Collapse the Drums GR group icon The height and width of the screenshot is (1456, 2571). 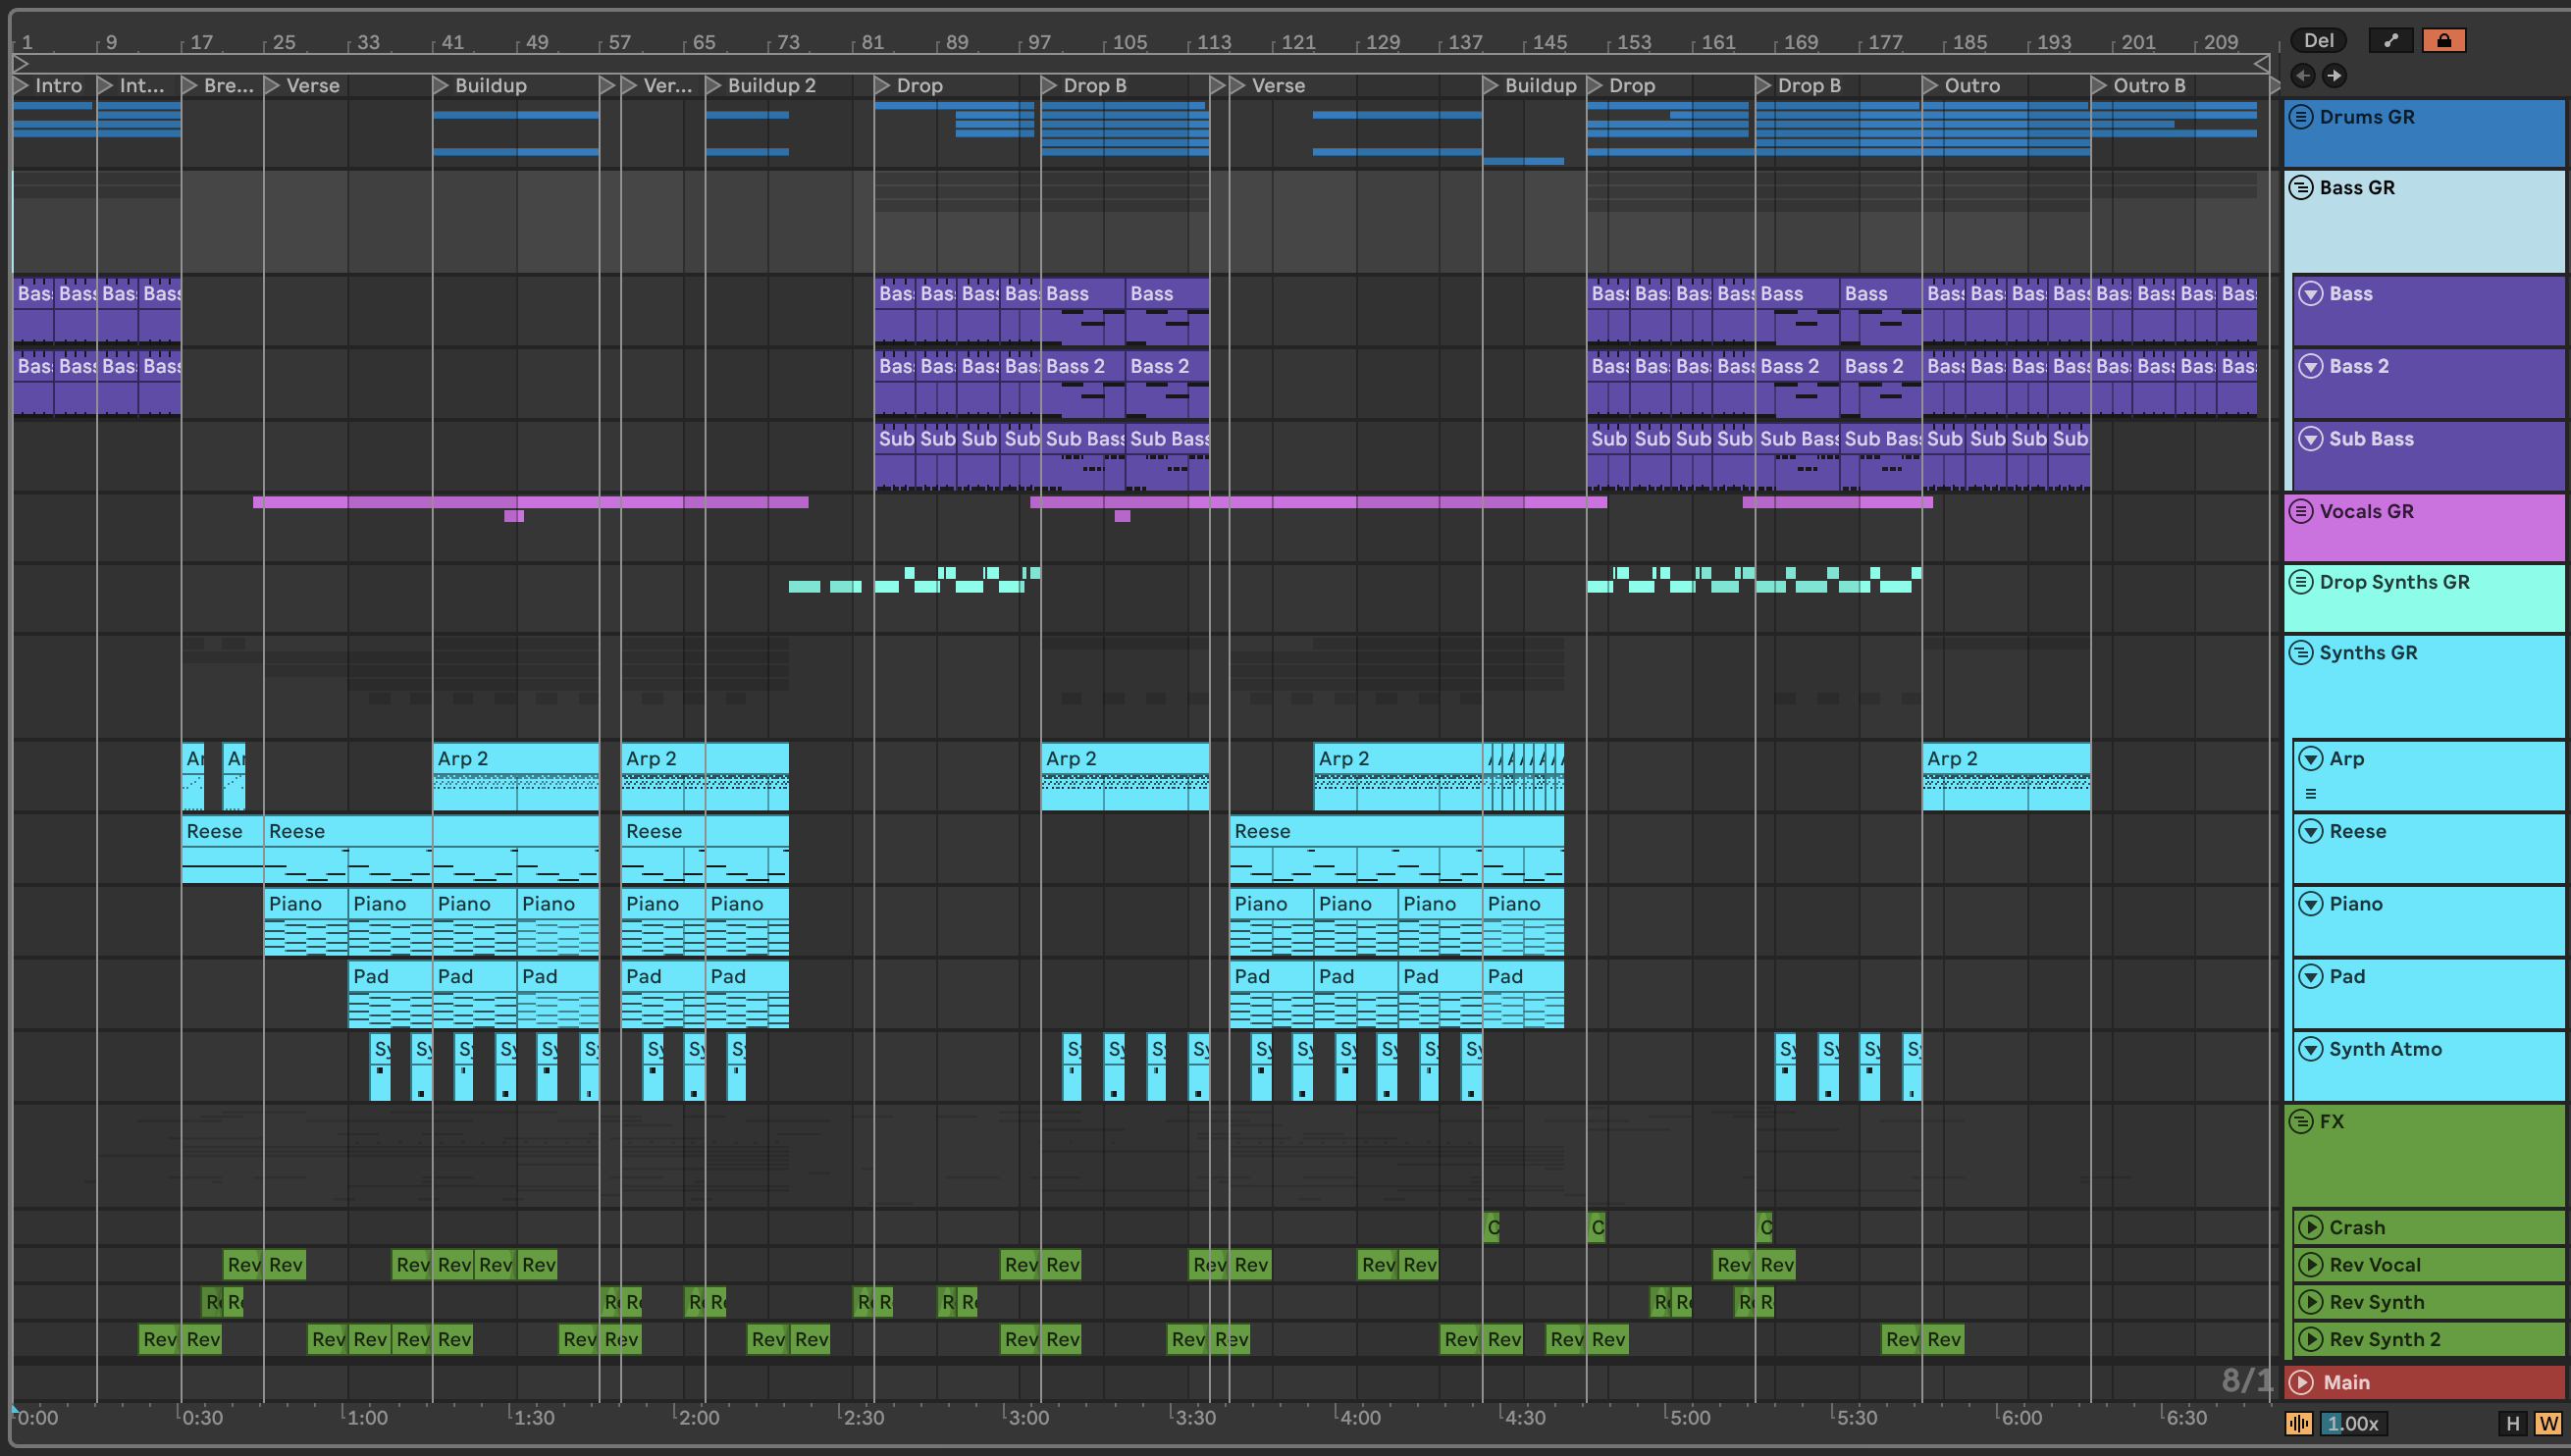[x=2300, y=117]
